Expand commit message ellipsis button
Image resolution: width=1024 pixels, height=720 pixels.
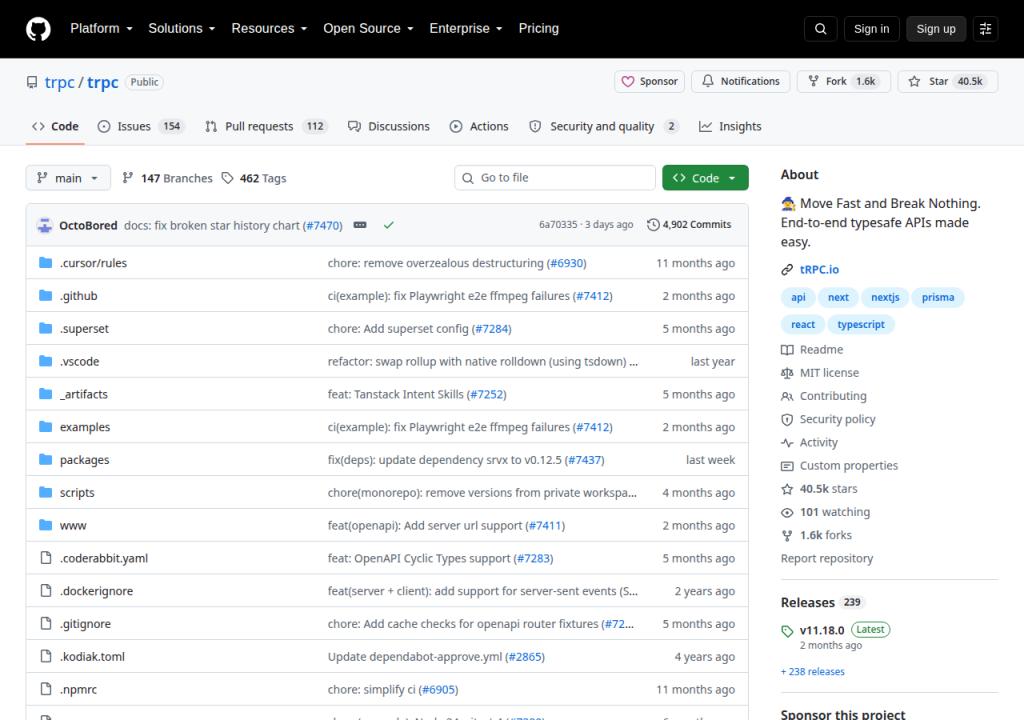coord(360,225)
